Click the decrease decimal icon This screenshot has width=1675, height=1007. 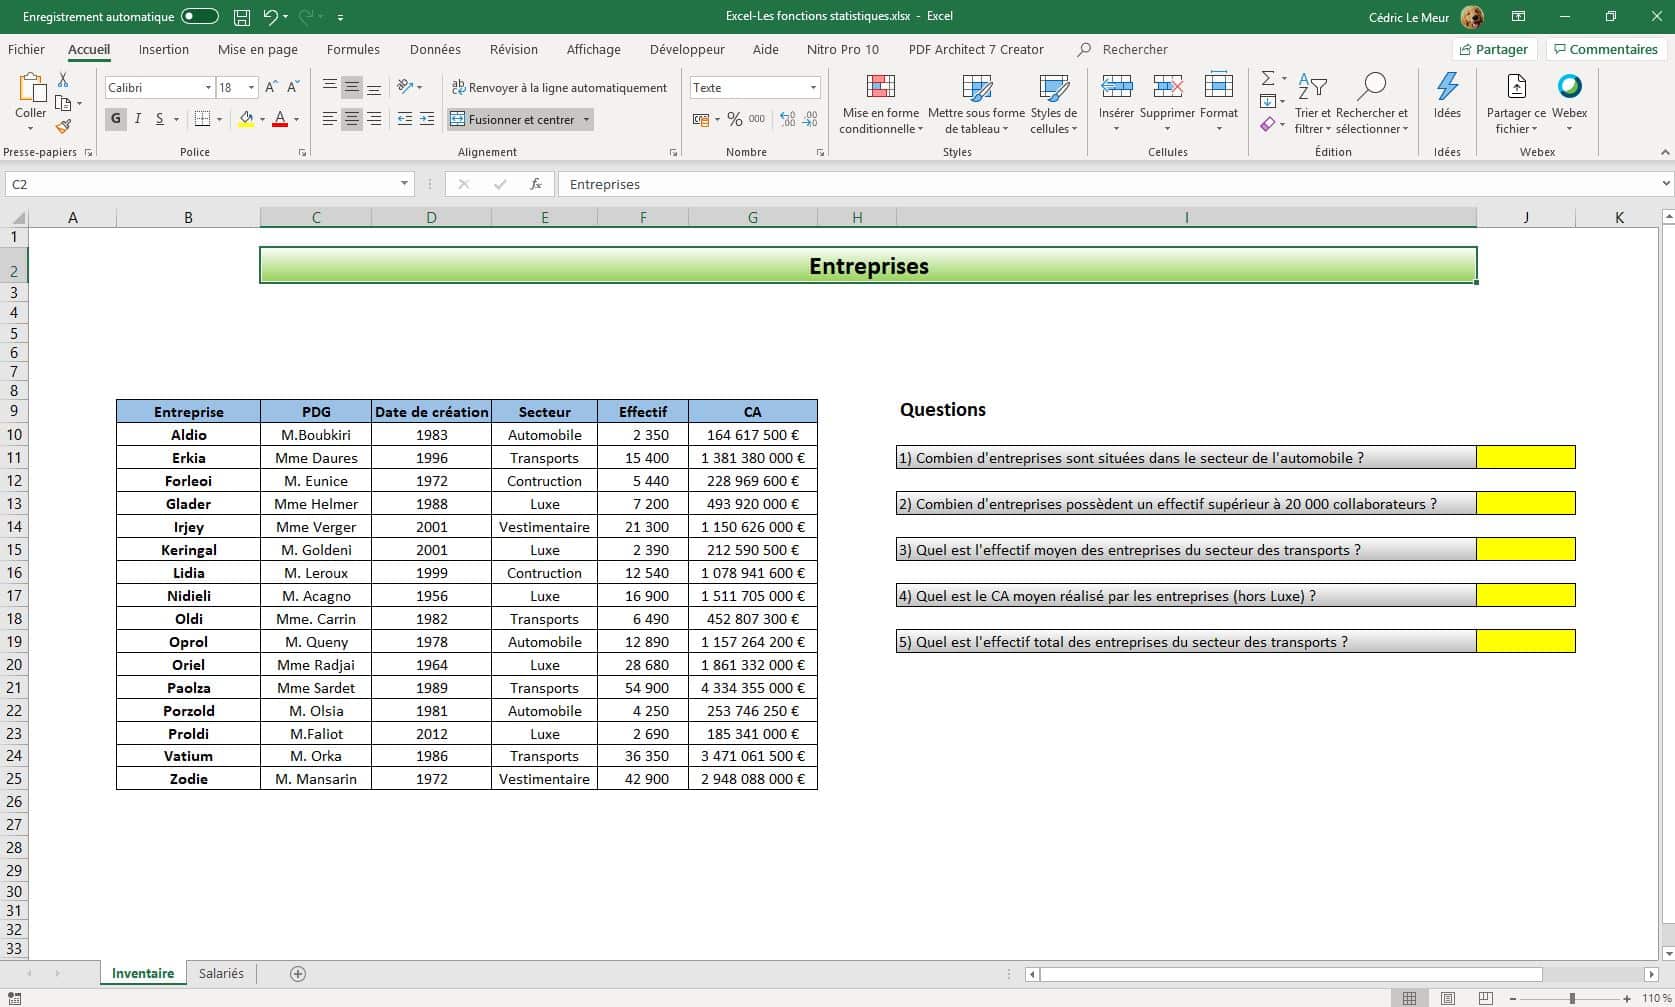click(810, 119)
